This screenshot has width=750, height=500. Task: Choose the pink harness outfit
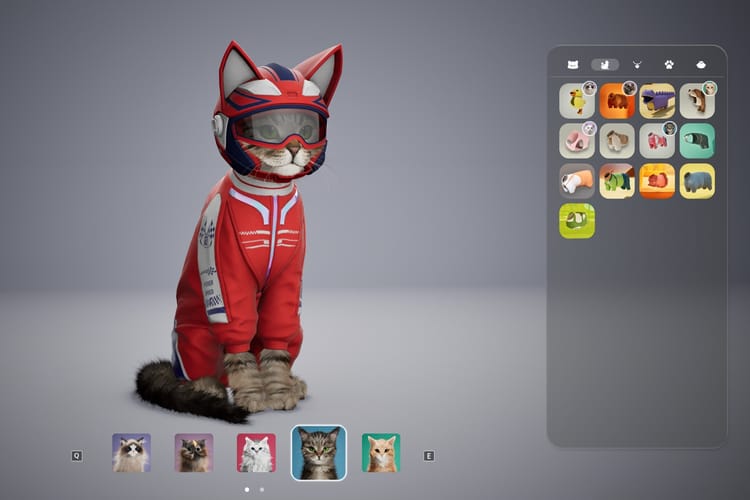[577, 141]
